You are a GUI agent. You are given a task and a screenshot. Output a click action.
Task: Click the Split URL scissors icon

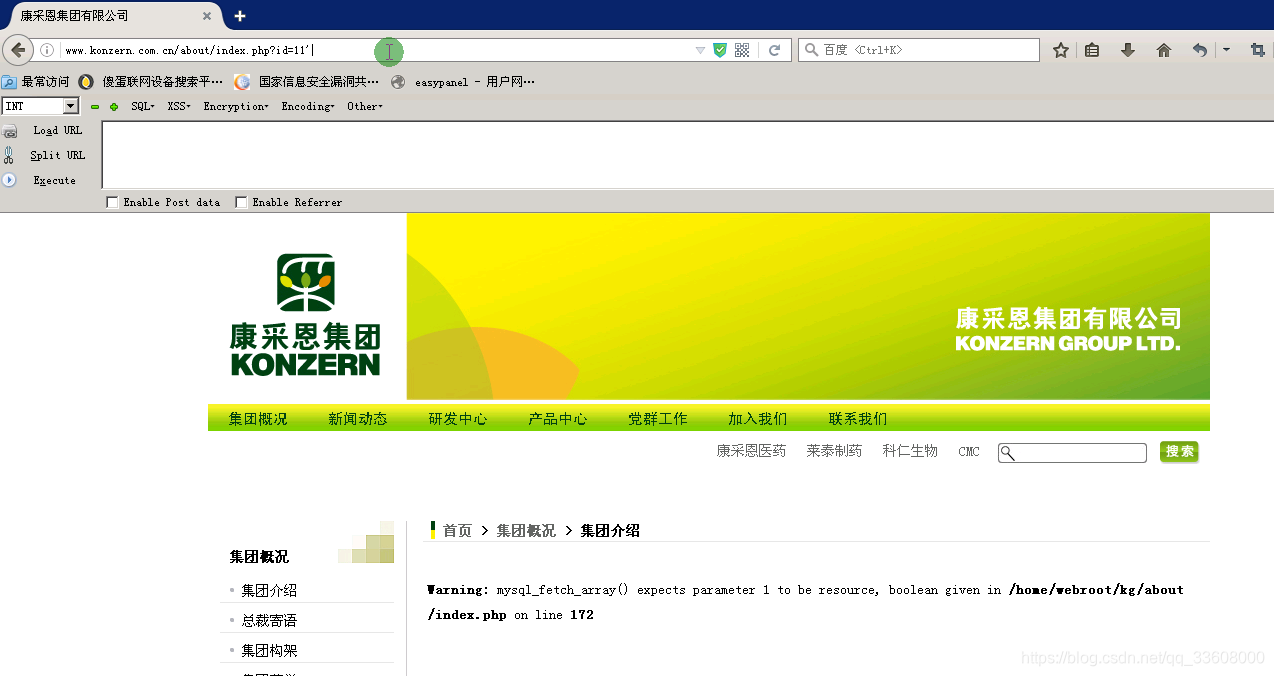point(9,155)
